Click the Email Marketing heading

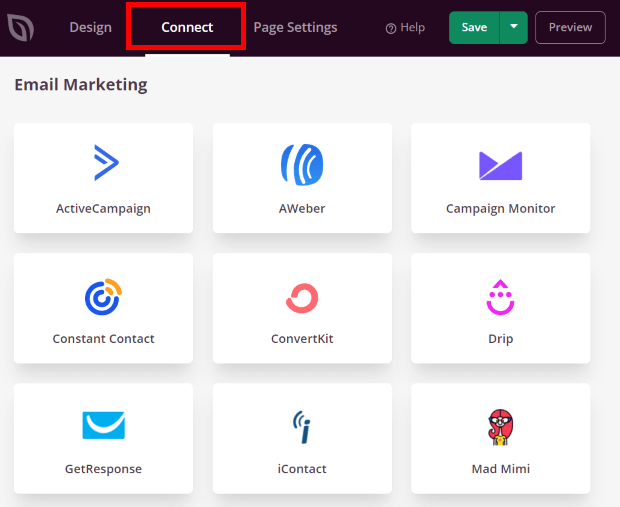tap(81, 85)
